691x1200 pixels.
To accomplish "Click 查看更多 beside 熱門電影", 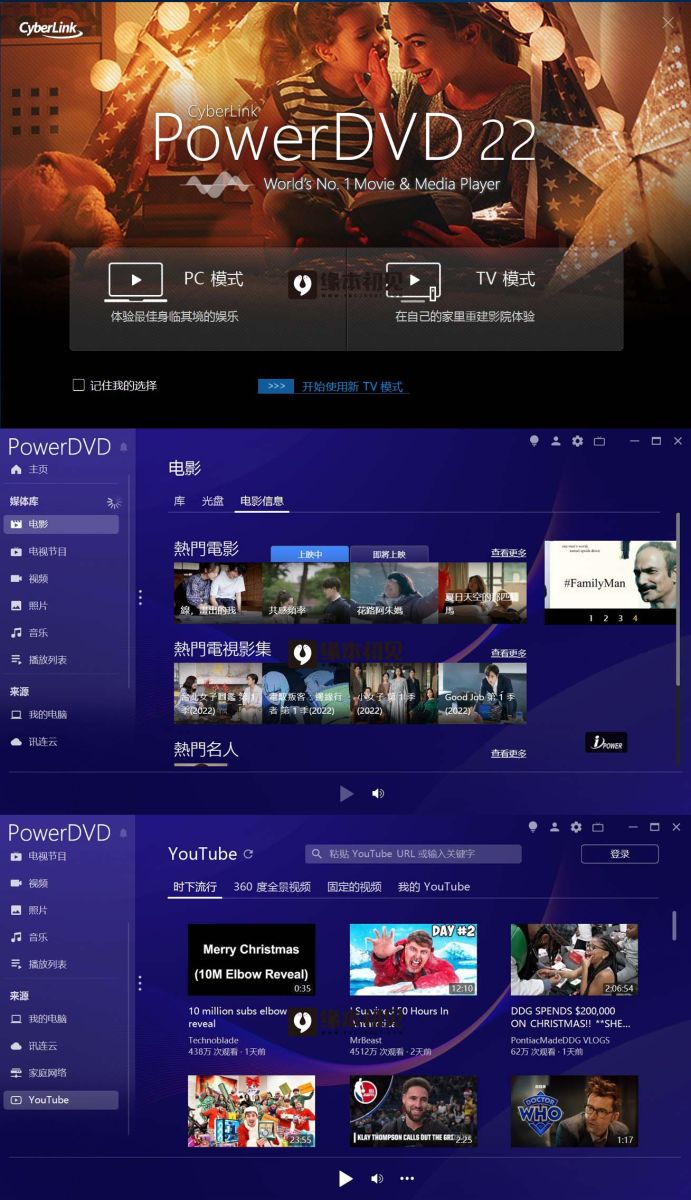I will pyautogui.click(x=508, y=553).
